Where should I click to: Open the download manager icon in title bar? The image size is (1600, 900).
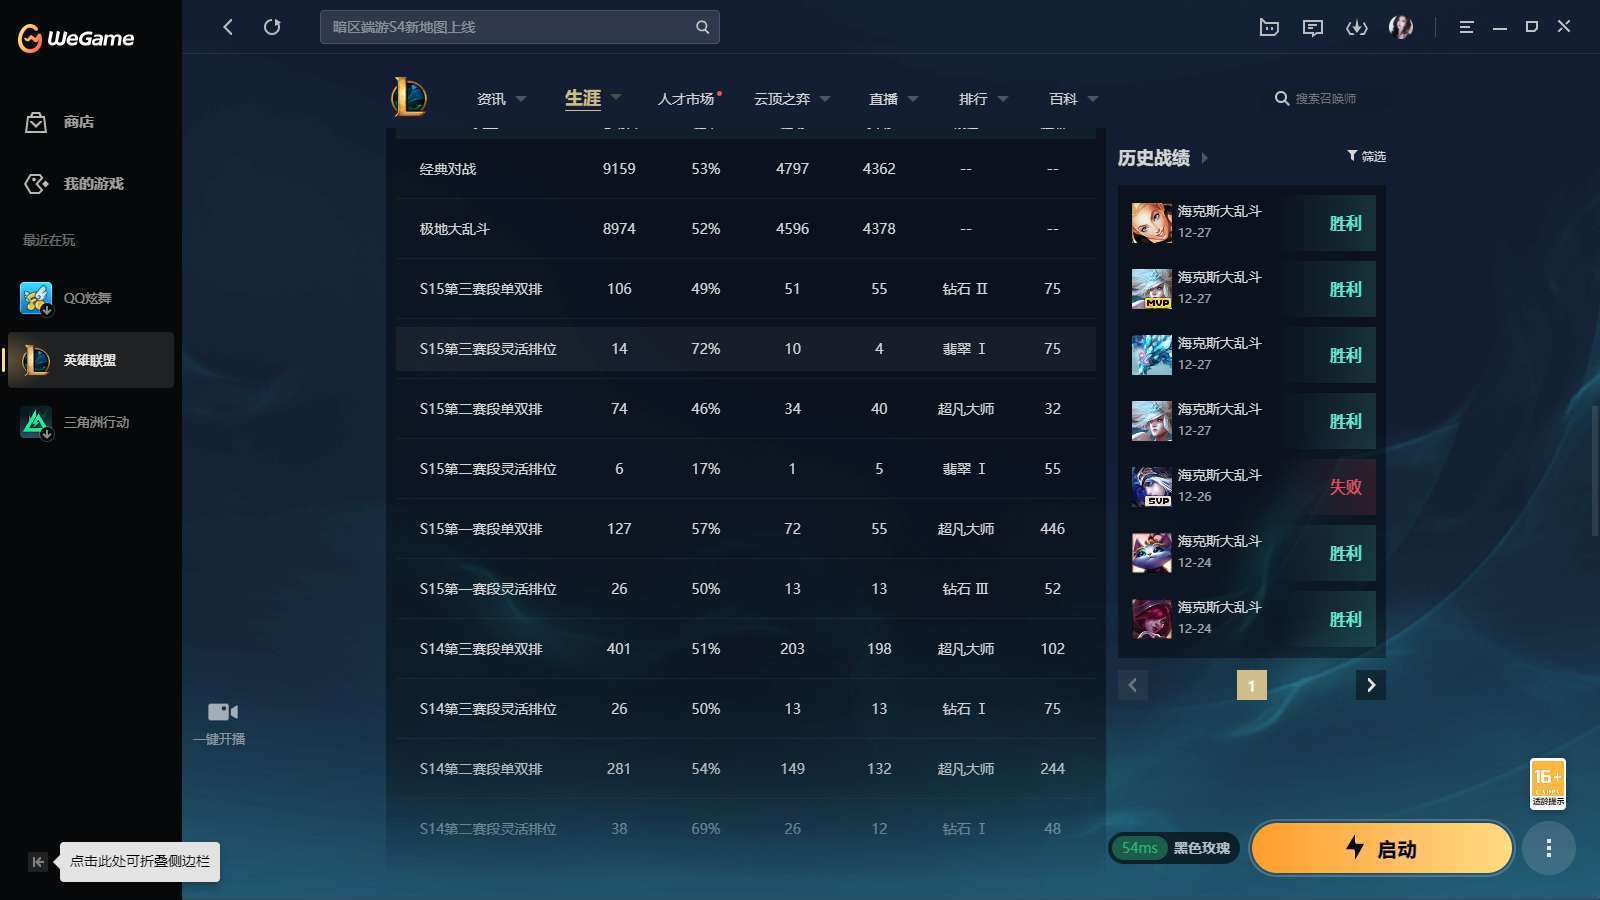click(x=1357, y=27)
